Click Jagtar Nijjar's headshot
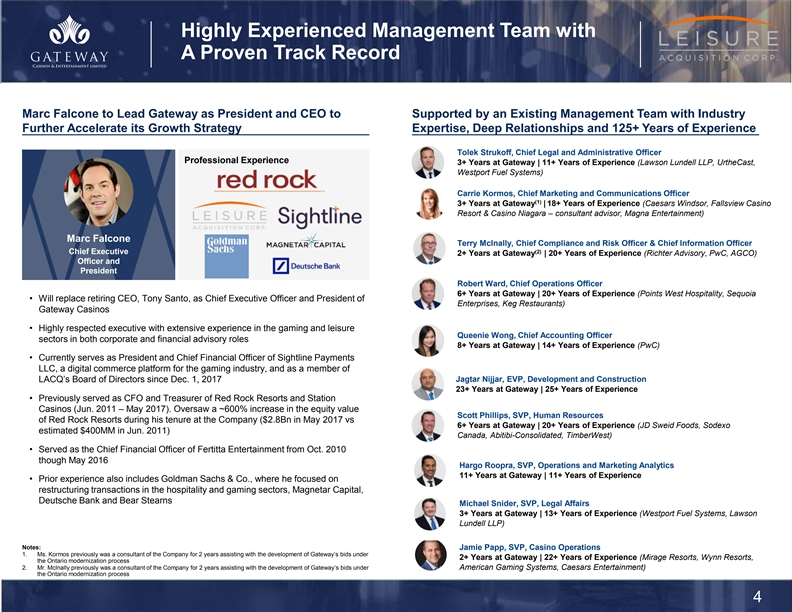 point(427,383)
